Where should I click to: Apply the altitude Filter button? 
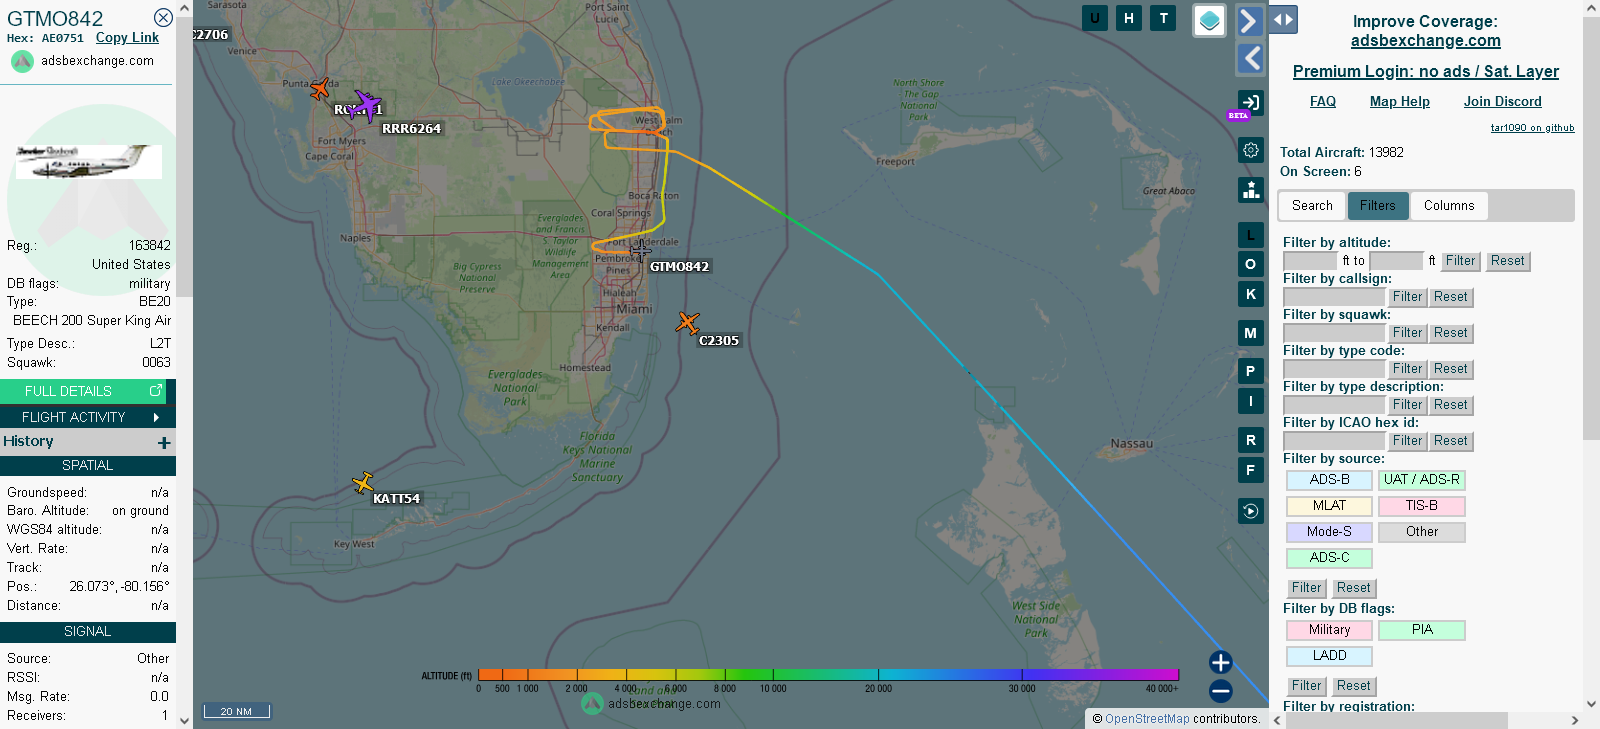(1460, 261)
